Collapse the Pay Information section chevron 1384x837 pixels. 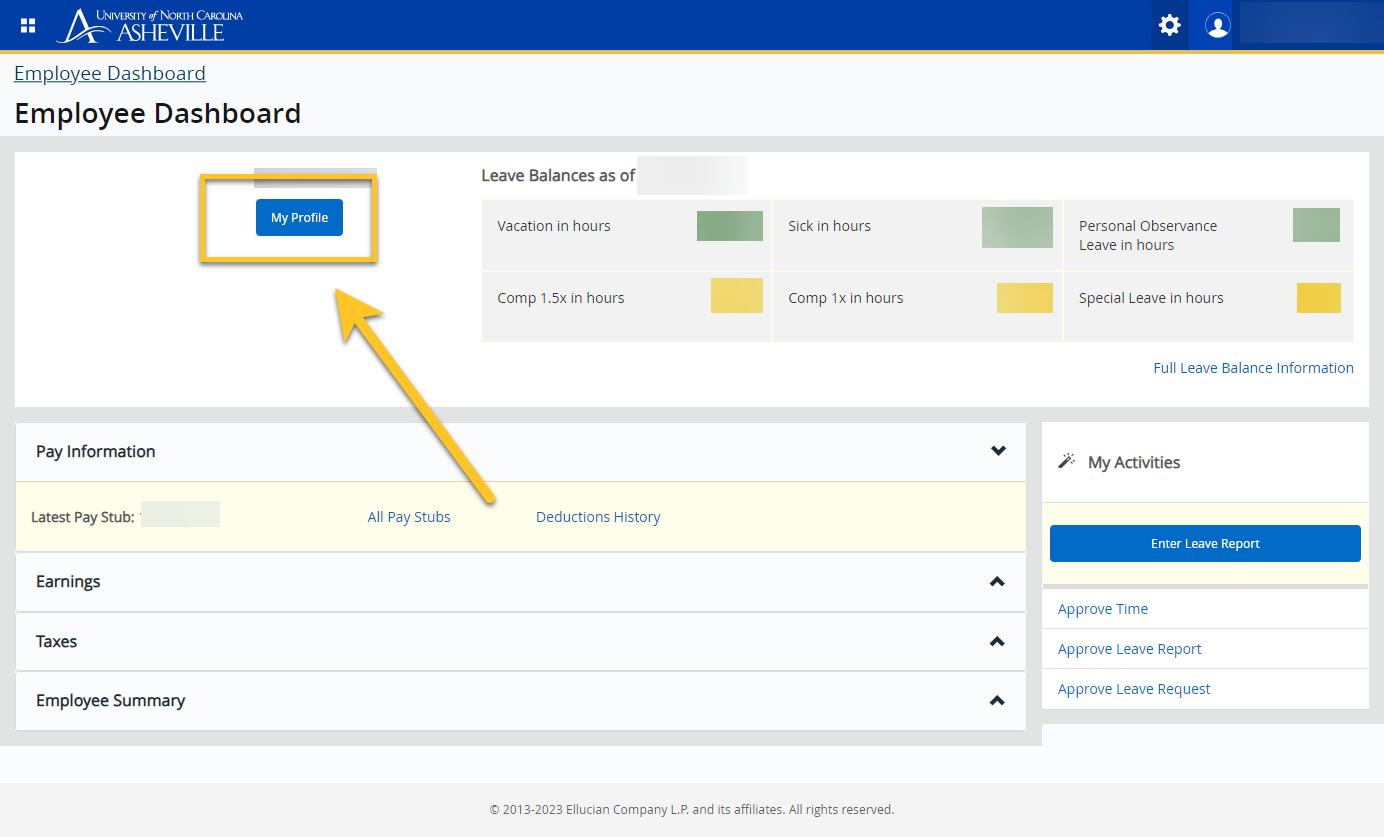click(997, 451)
